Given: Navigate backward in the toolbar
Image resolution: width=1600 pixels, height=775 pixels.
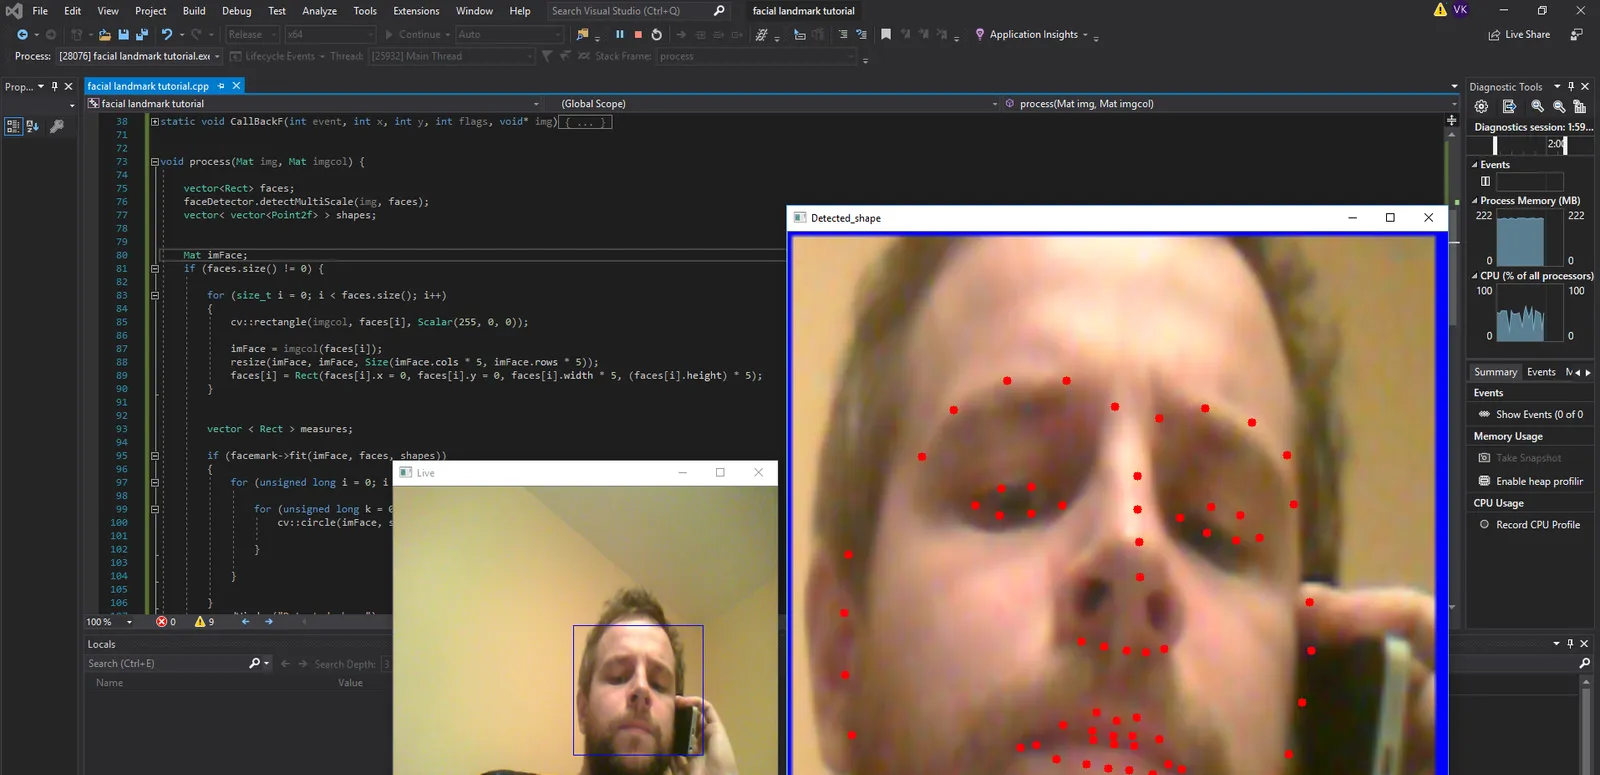Looking at the screenshot, I should pyautogui.click(x=22, y=34).
